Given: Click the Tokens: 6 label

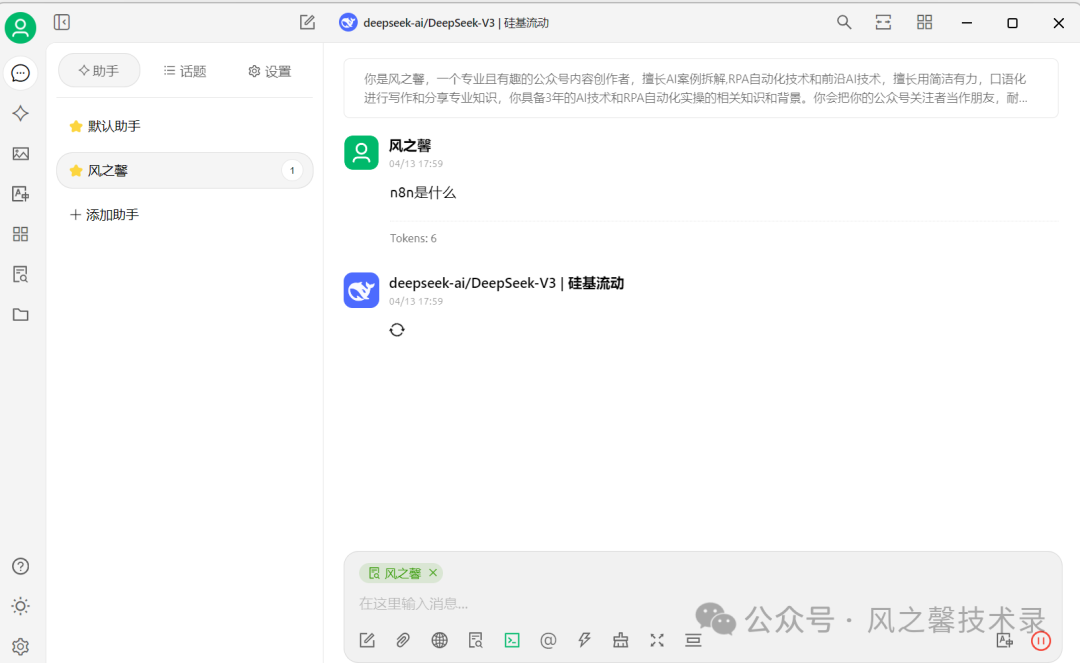Looking at the screenshot, I should (413, 238).
